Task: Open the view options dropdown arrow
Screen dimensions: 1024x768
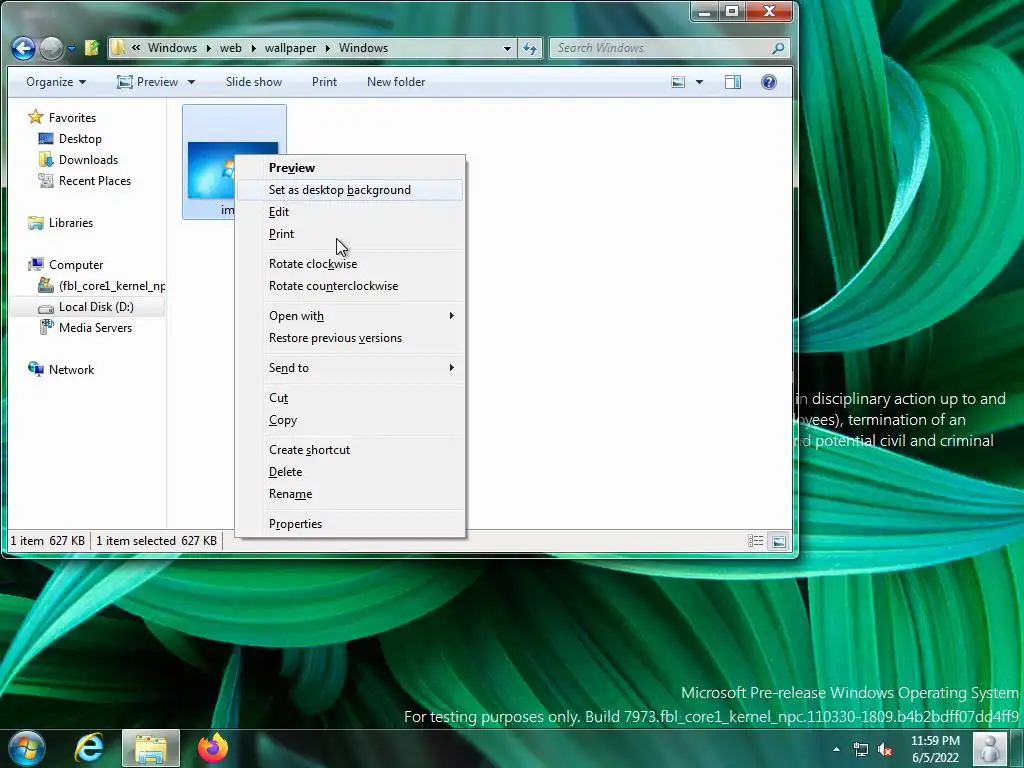Action: click(x=699, y=82)
